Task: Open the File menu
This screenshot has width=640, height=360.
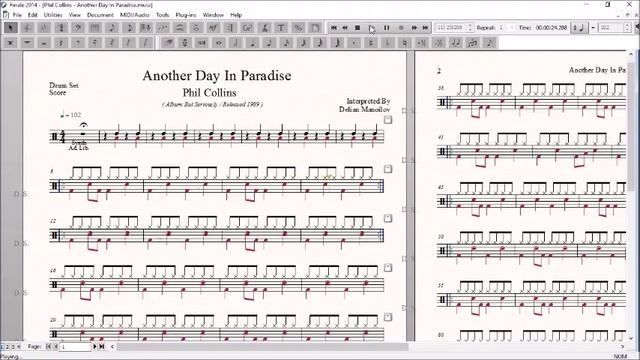Action: tap(17, 15)
